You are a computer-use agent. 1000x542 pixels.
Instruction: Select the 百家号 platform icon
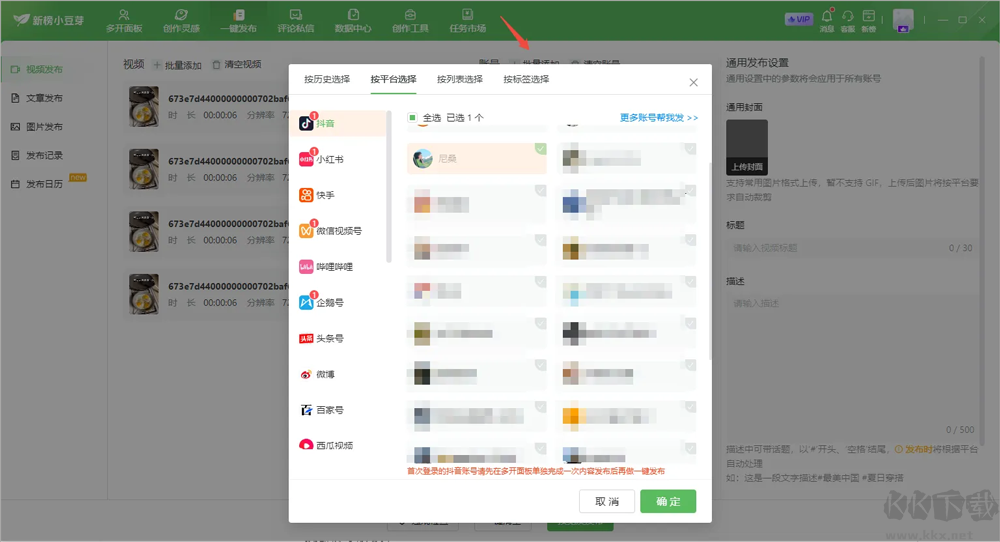click(306, 410)
